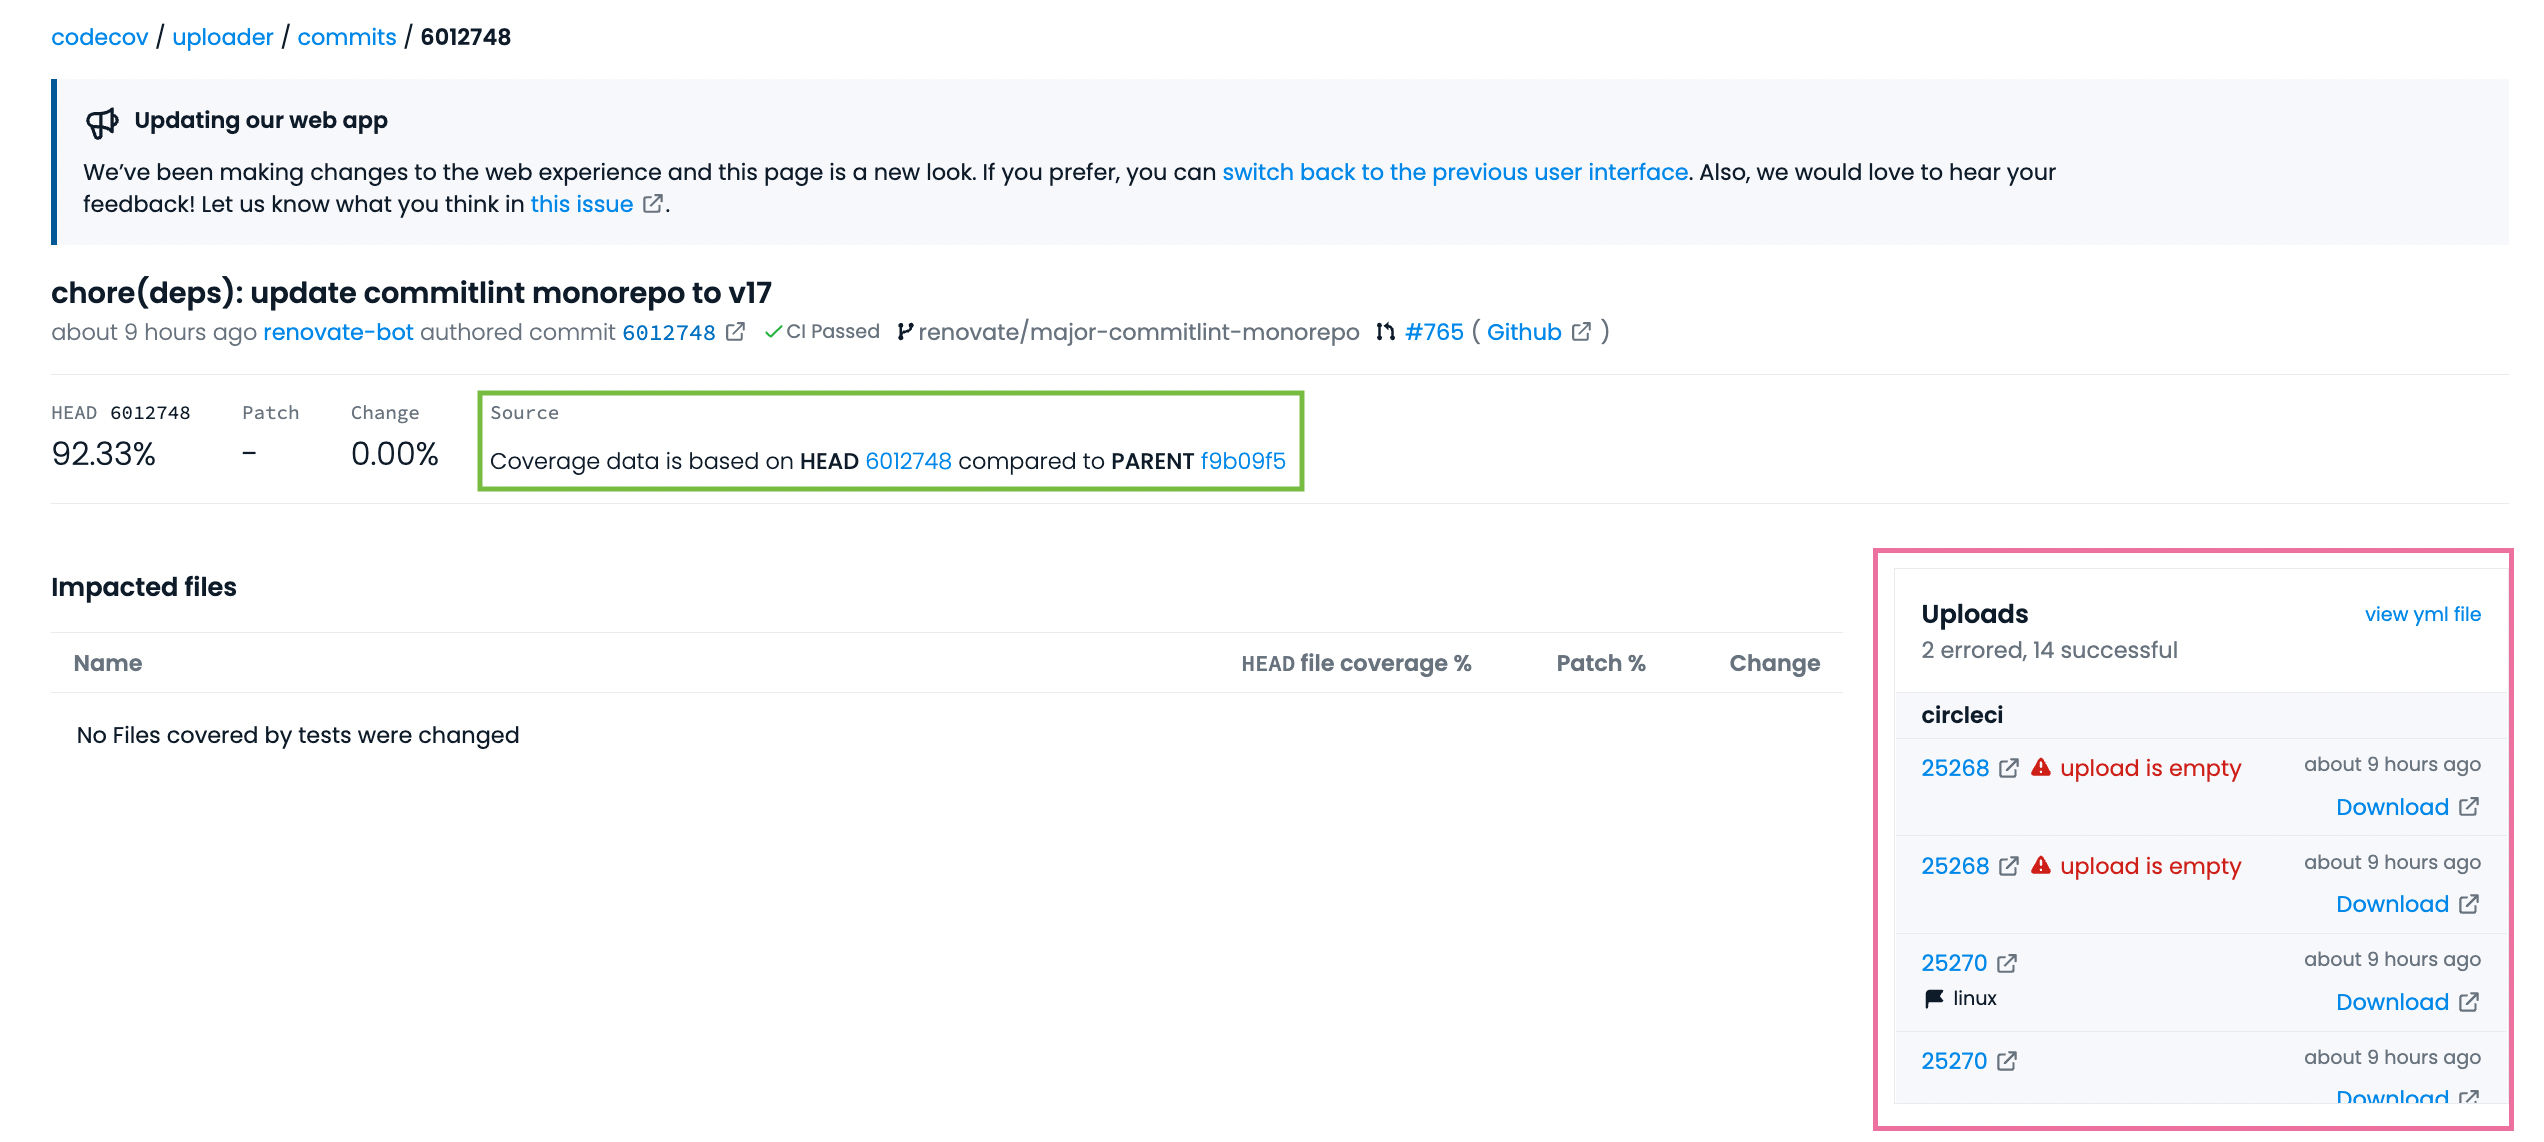Navigate to commits breadcrumb

346,37
